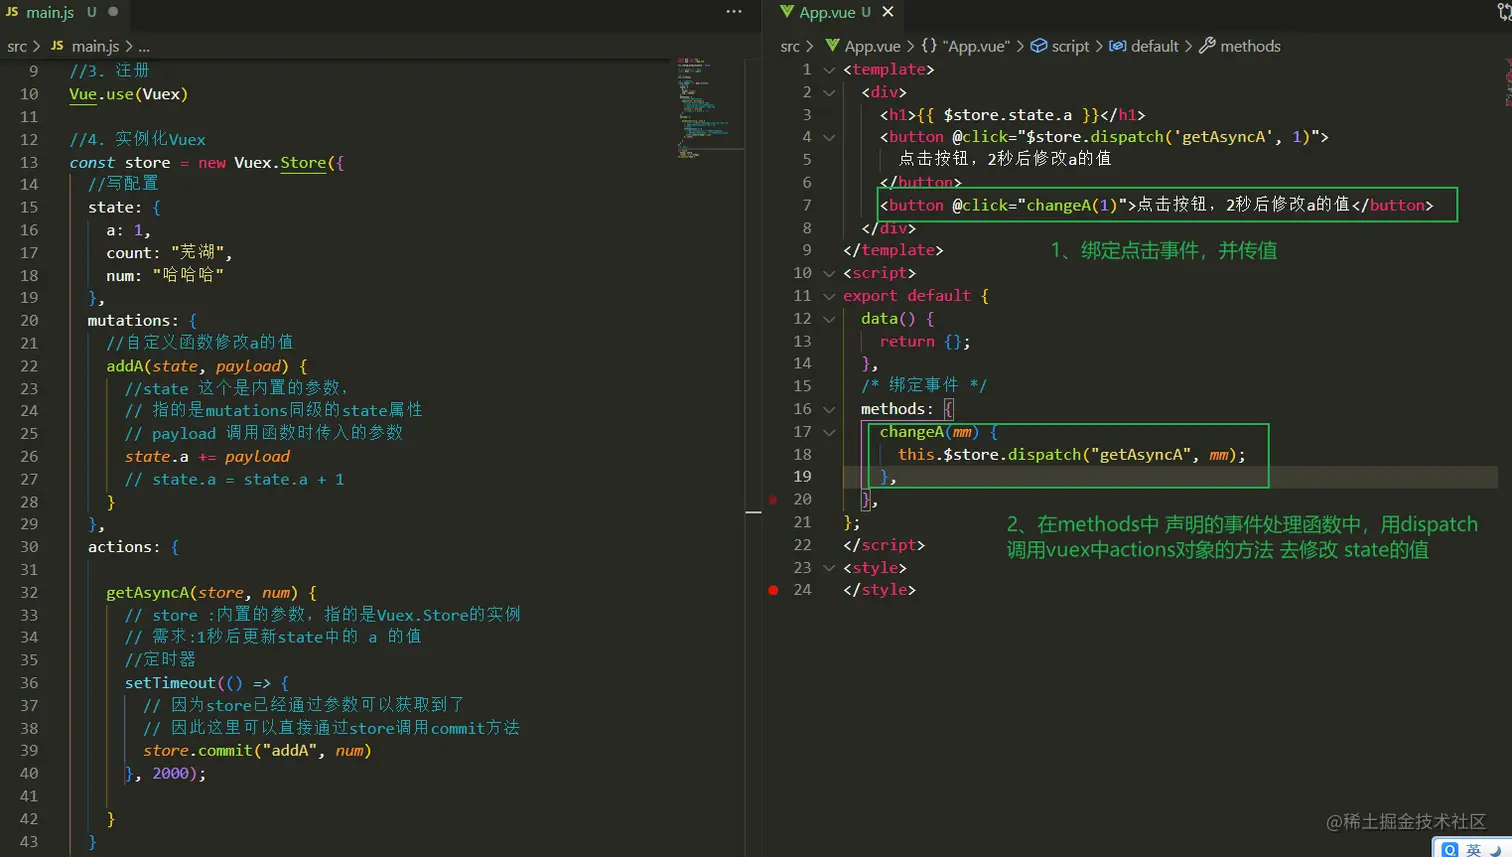
Task: Click the JS file icon on the main.js tab
Action: (12, 12)
